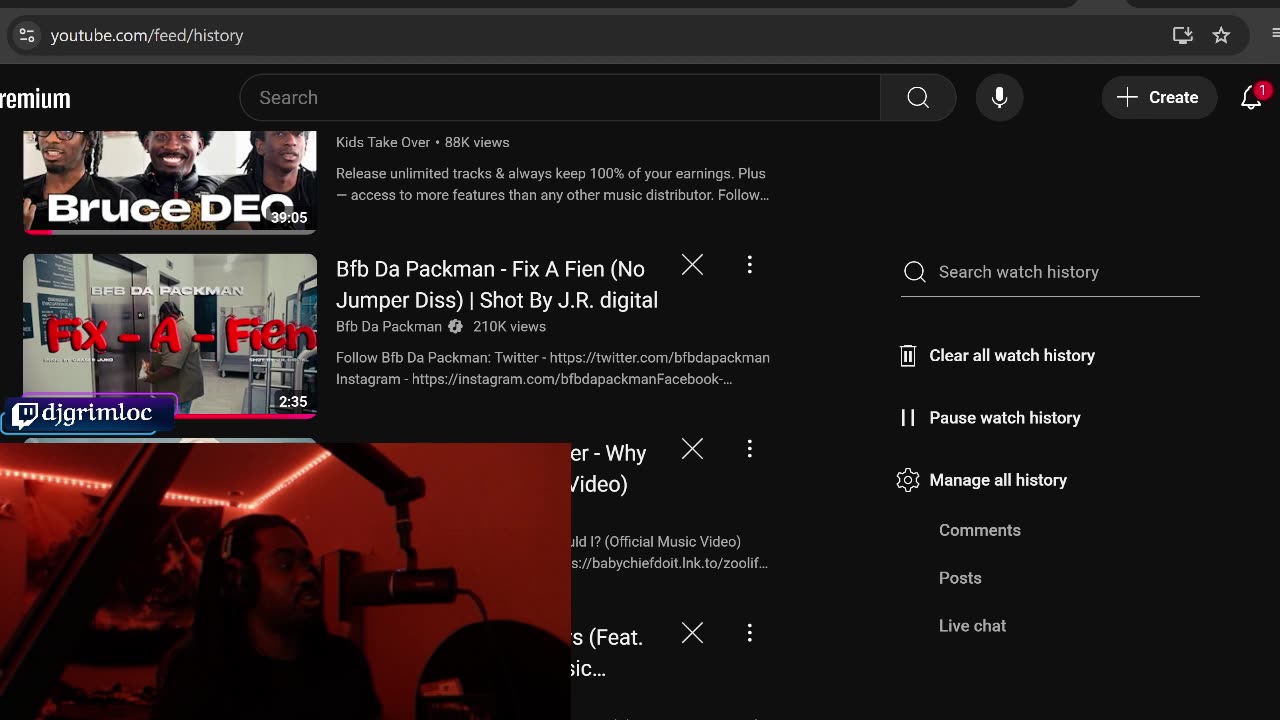This screenshot has height=720, width=1280.
Task: Click the magnifying glass search button
Action: (x=918, y=97)
